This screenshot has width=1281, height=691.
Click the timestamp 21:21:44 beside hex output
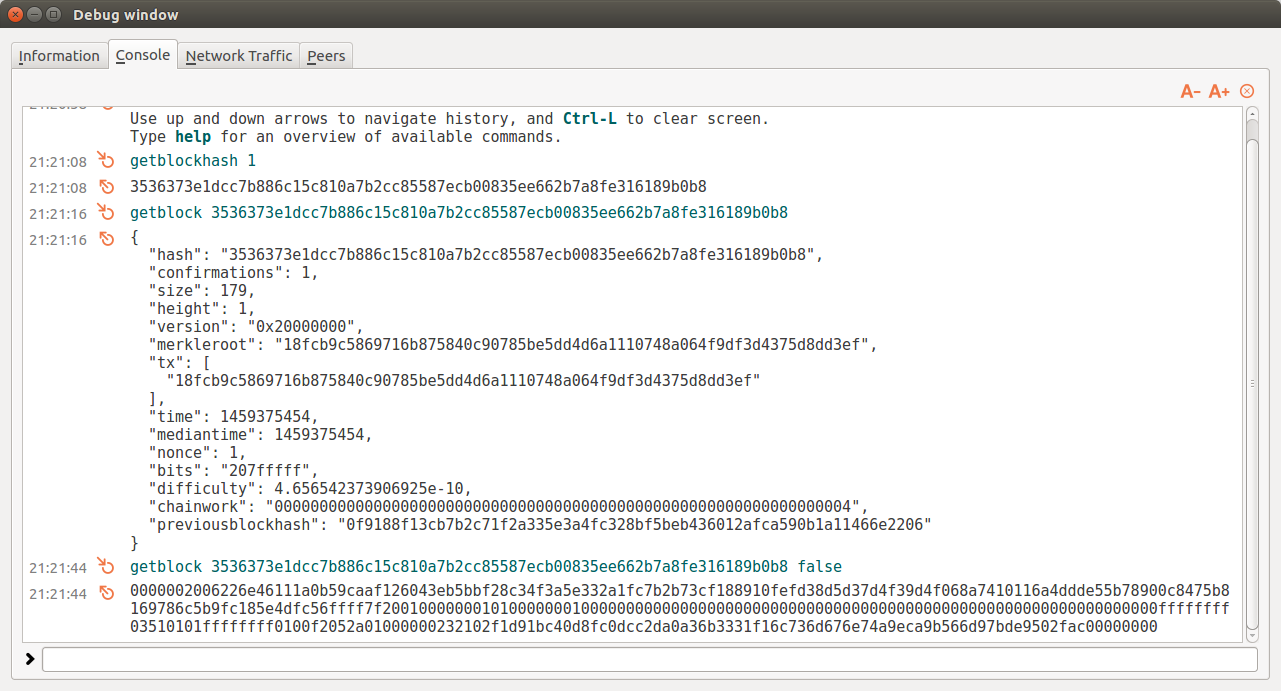(x=58, y=594)
